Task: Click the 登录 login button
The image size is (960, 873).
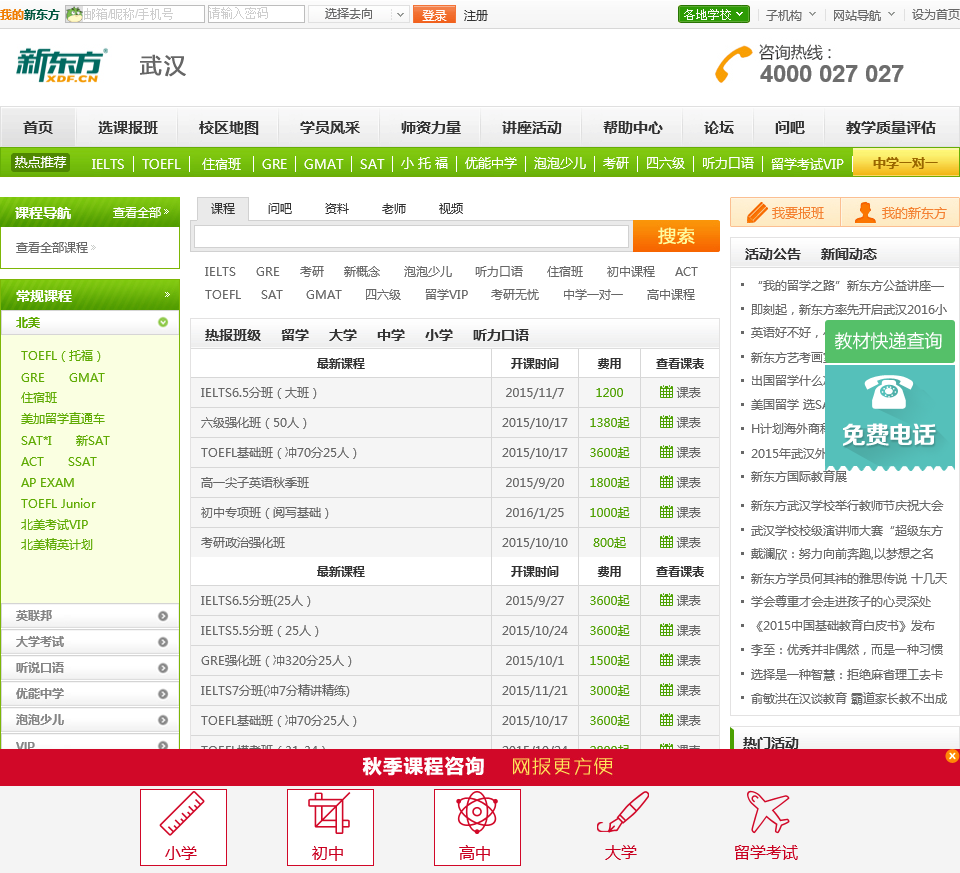Action: click(x=434, y=14)
